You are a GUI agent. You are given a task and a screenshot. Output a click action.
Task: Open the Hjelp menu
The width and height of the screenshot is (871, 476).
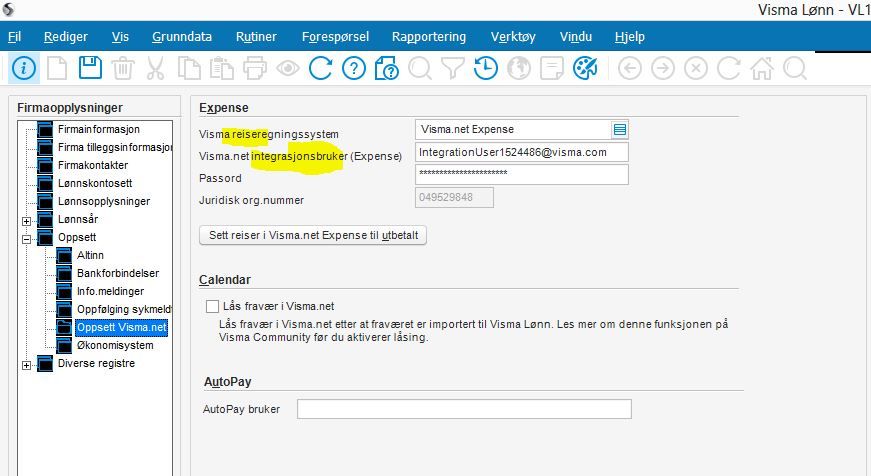point(629,37)
